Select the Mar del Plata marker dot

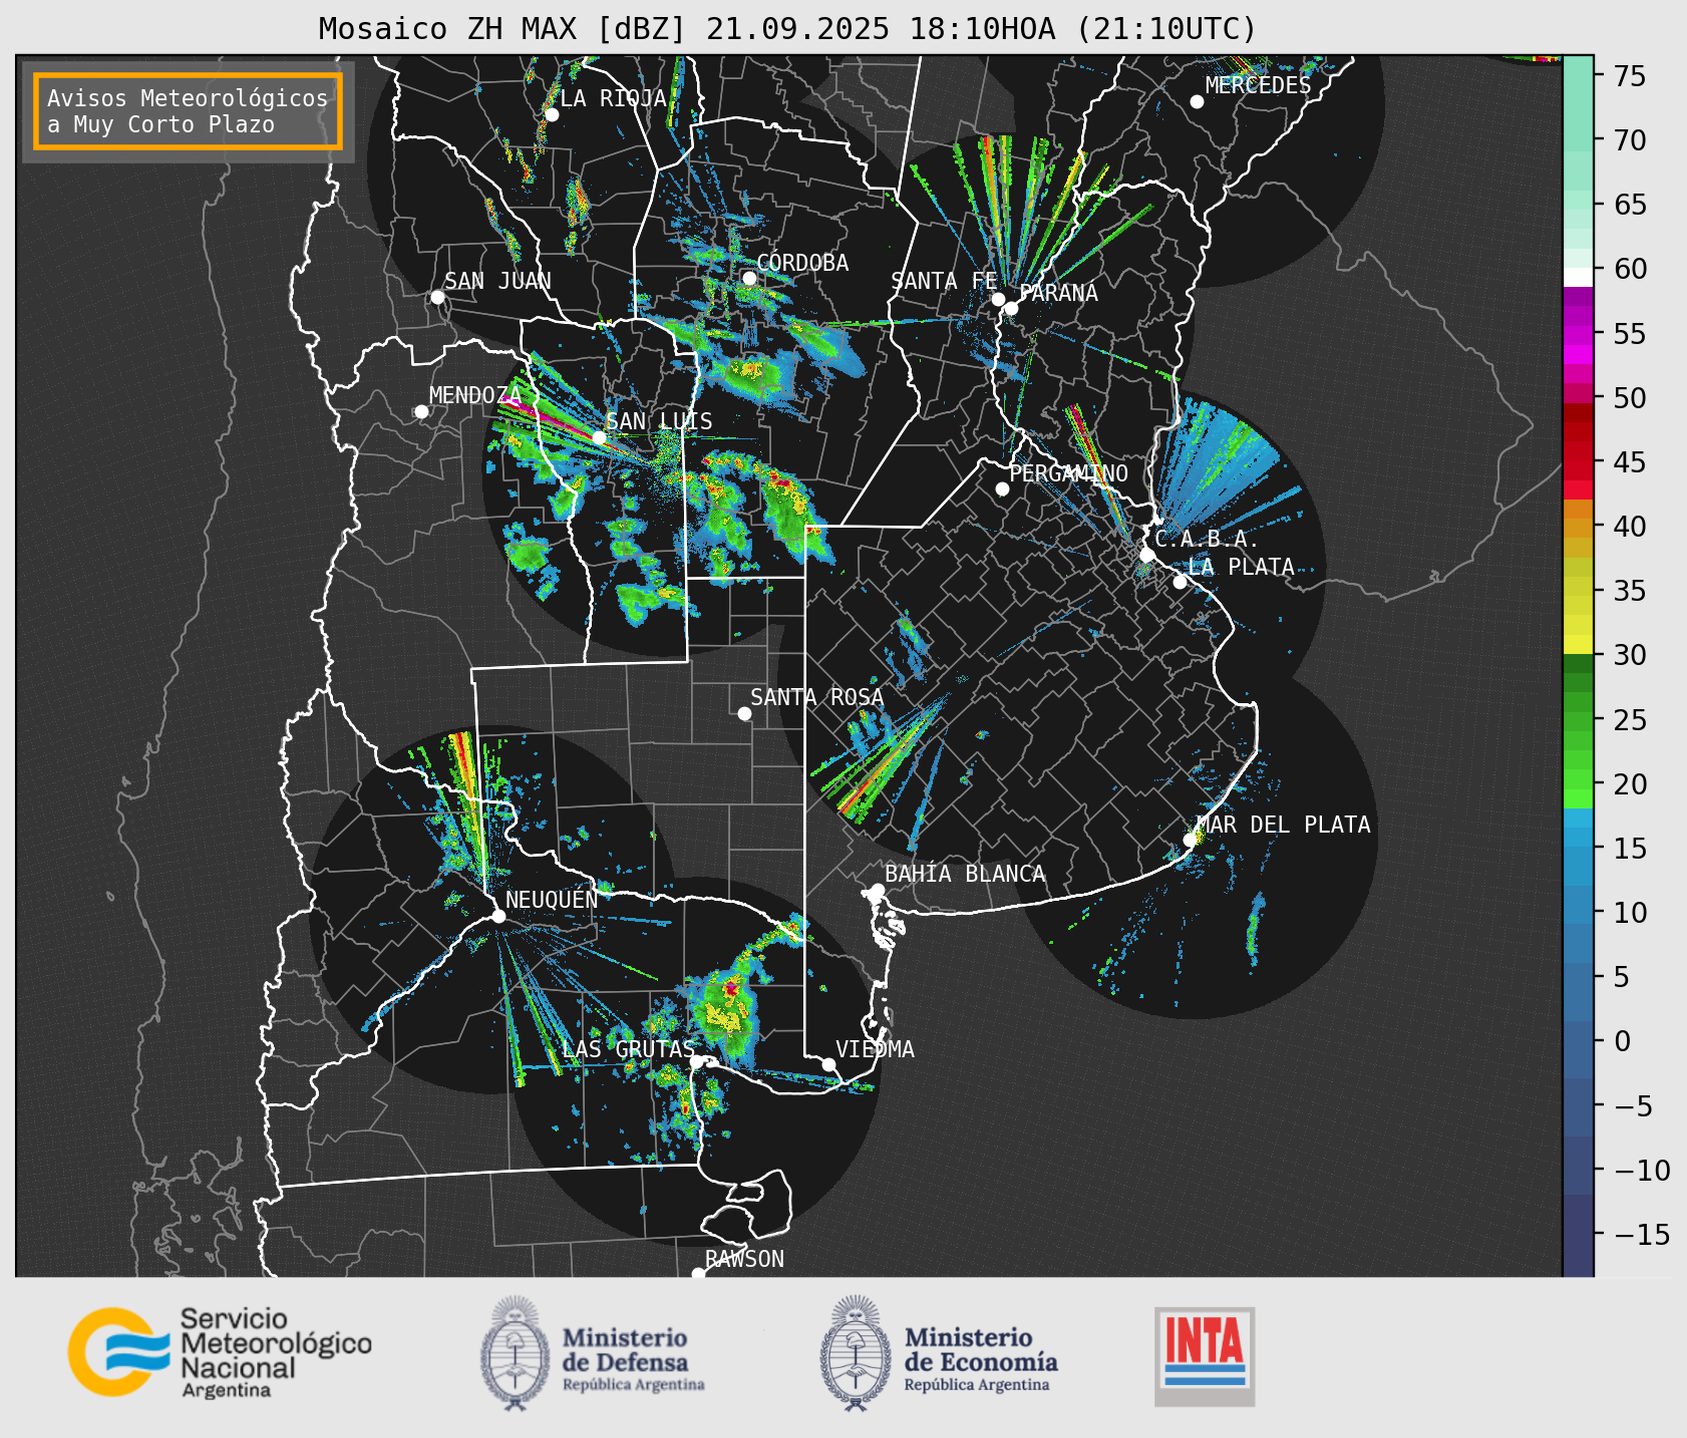click(x=1190, y=840)
